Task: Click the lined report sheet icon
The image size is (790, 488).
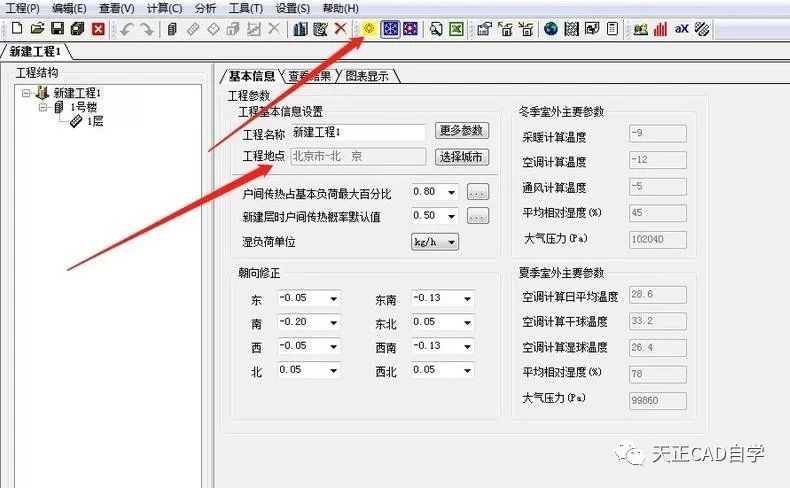Action: 612,29
